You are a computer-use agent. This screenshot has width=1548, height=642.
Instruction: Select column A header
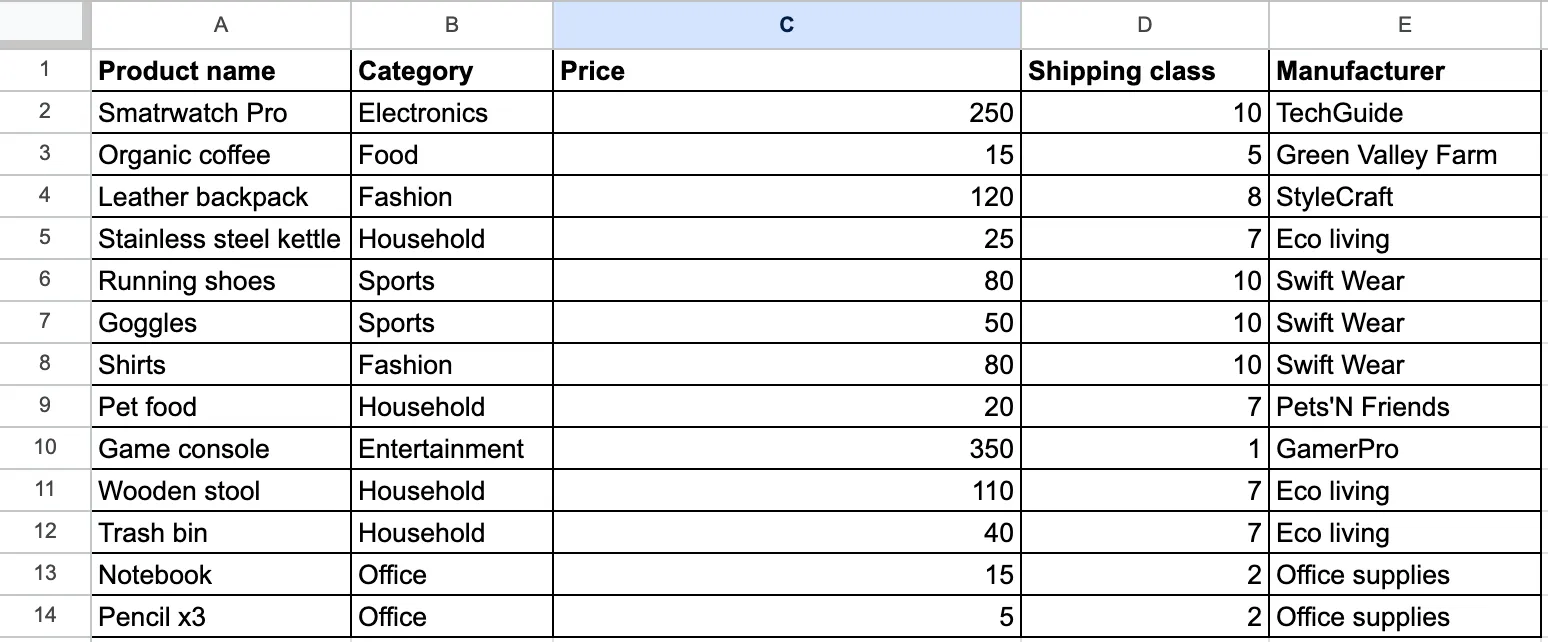point(221,25)
